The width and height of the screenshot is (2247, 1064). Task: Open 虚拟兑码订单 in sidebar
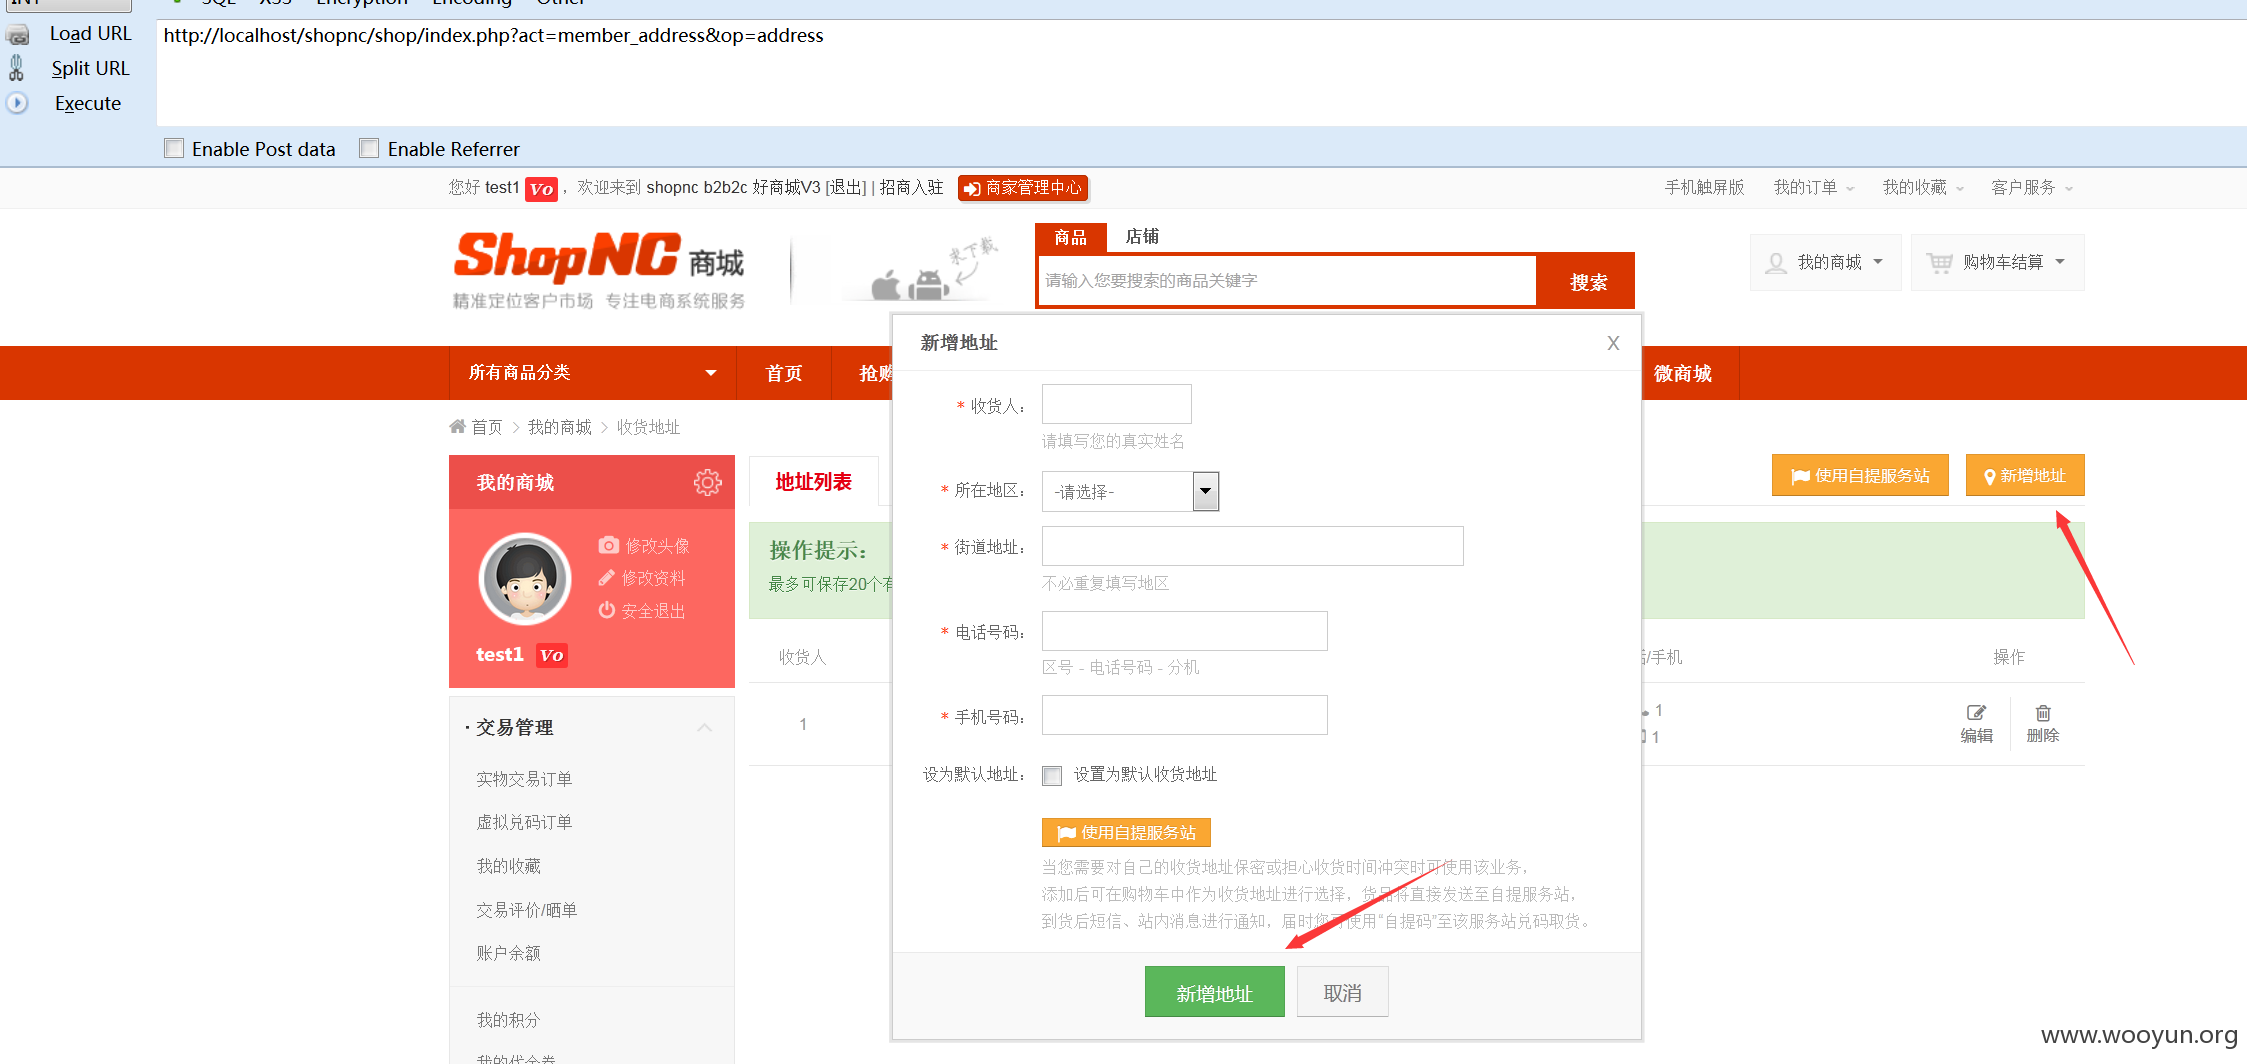pyautogui.click(x=524, y=822)
